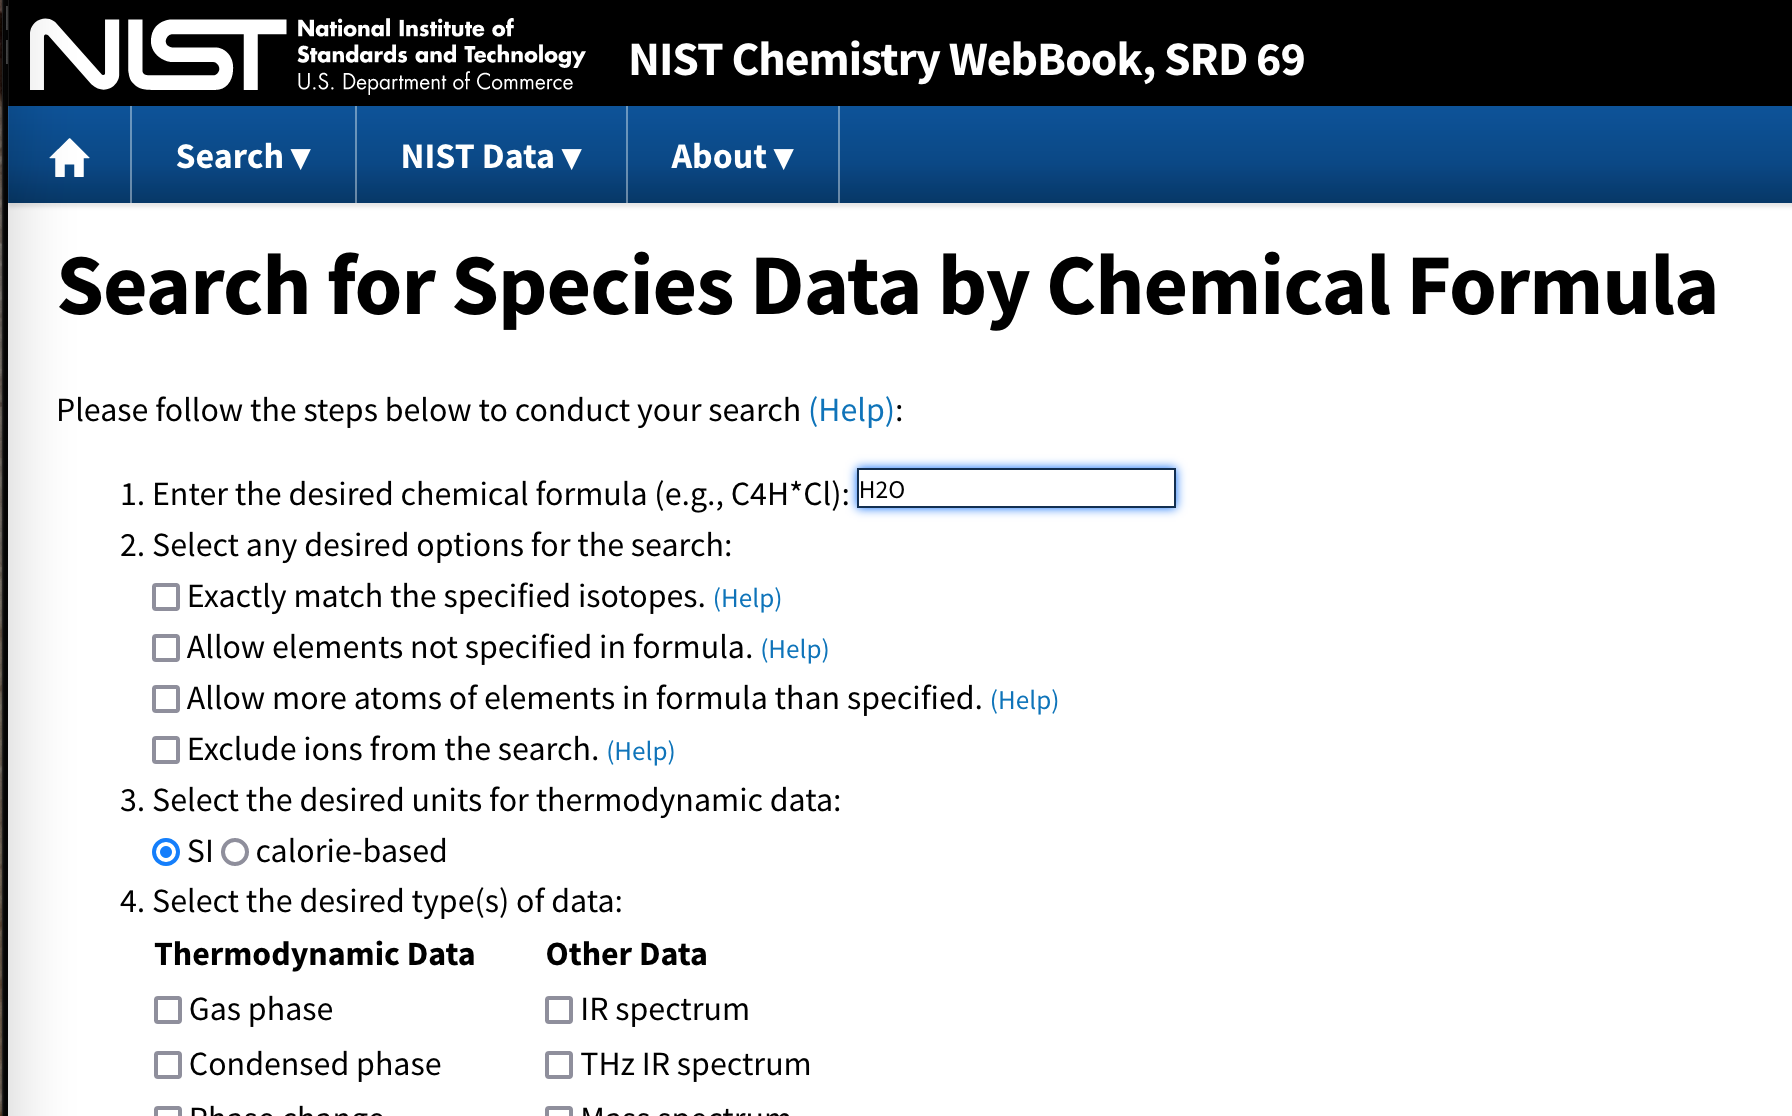Open Help link for exclude ions option

pos(641,751)
